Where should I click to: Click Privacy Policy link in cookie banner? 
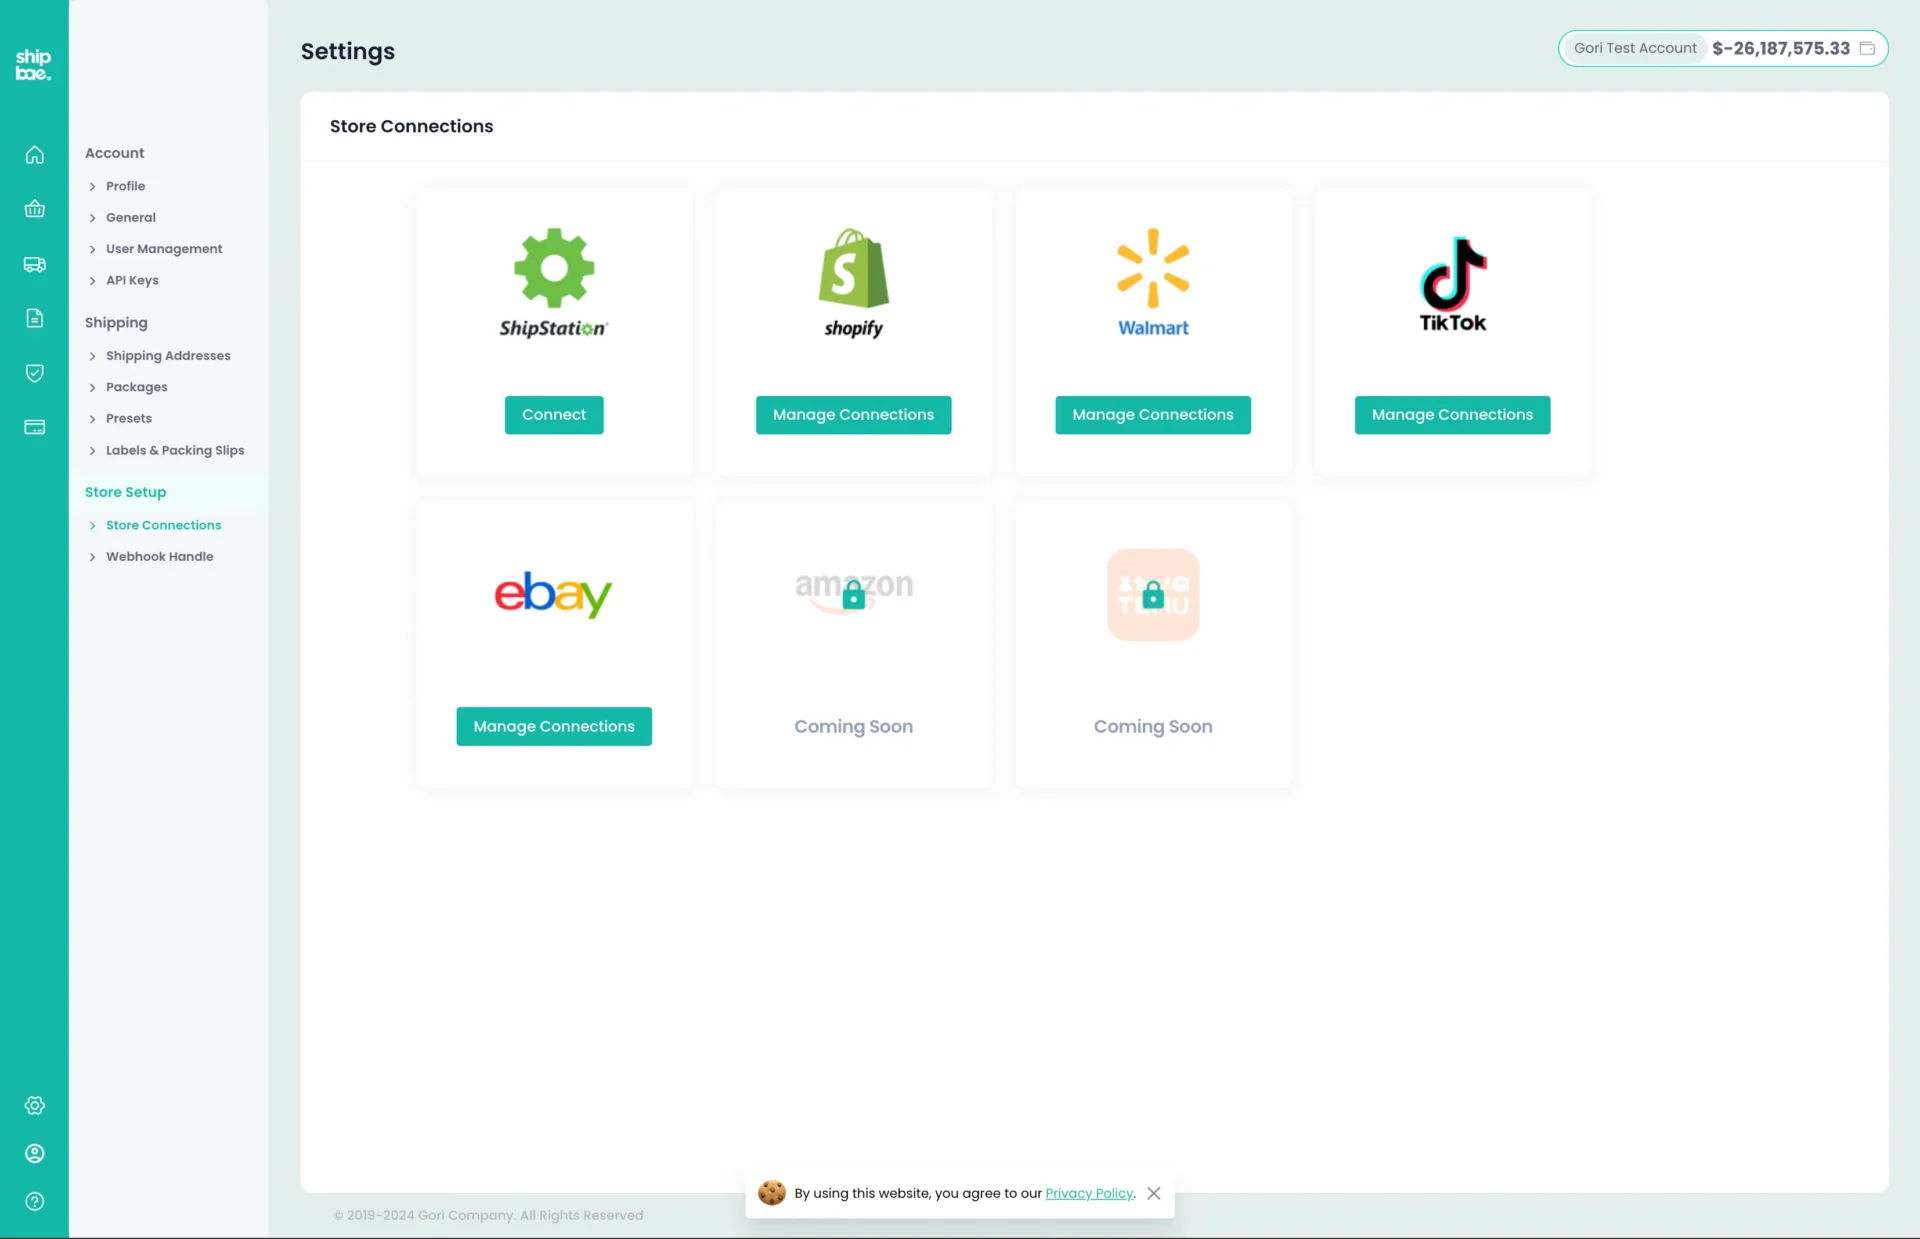(x=1089, y=1193)
